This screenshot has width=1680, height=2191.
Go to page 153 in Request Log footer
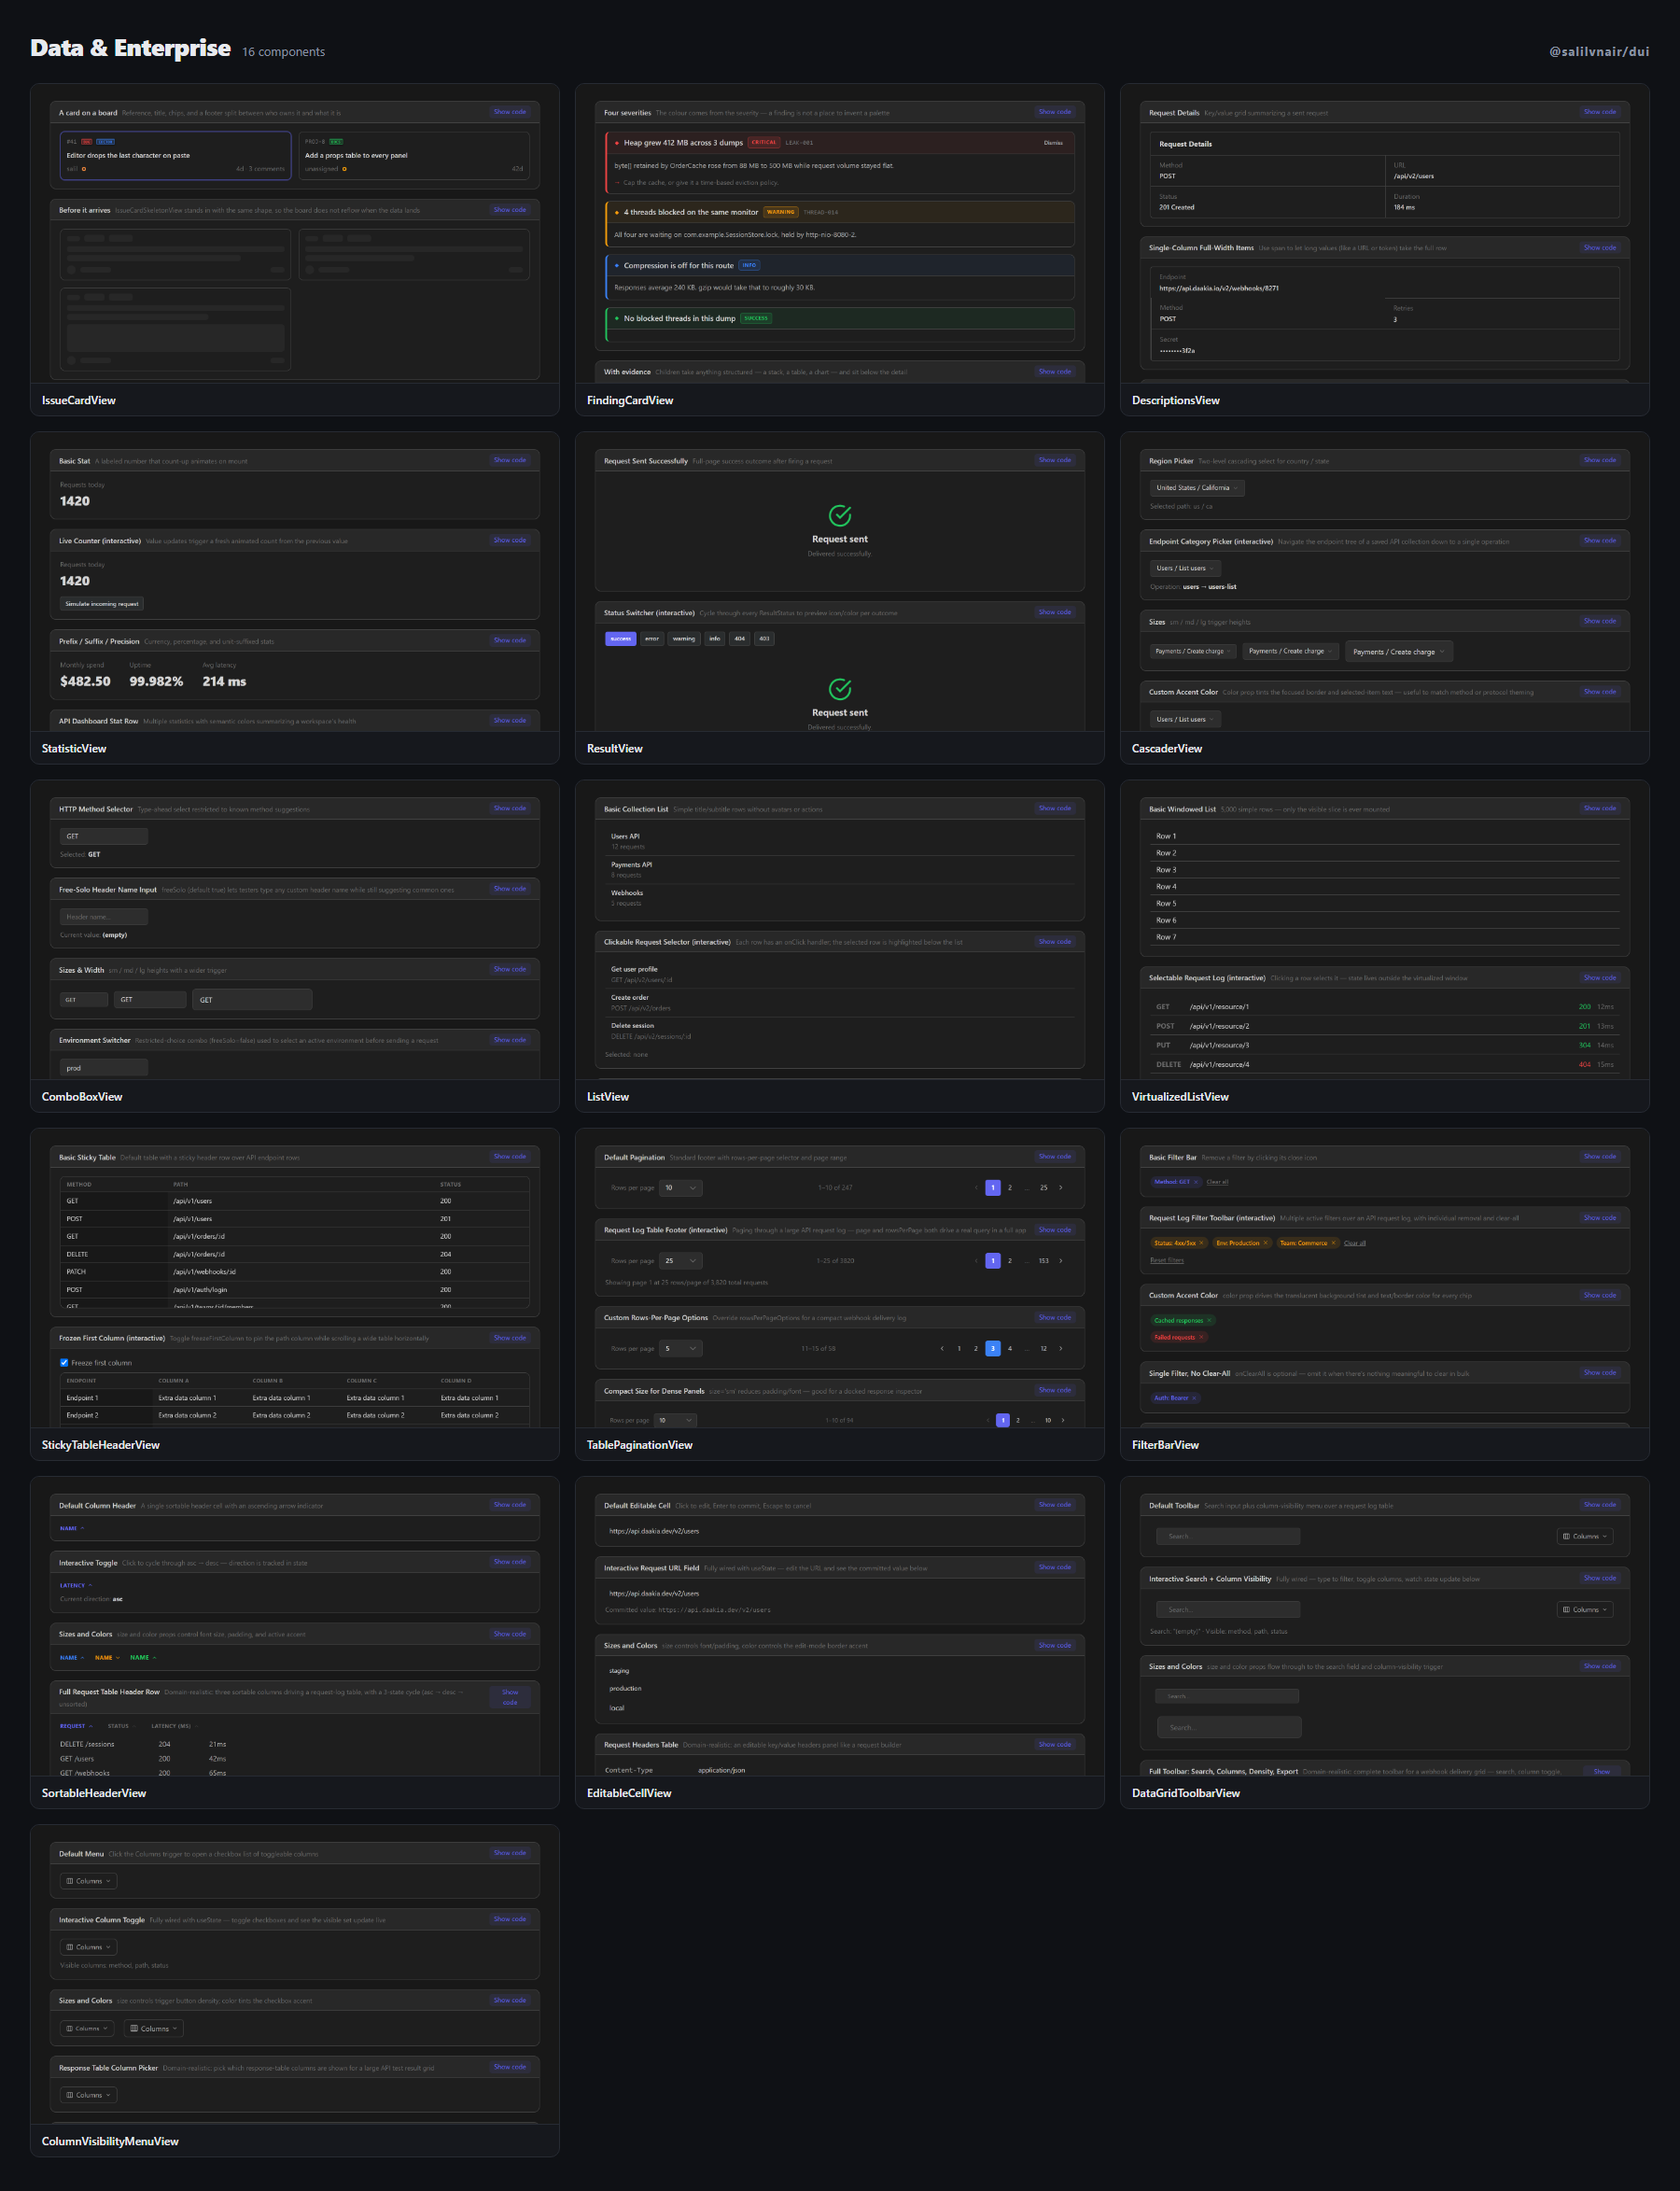1043,1261
